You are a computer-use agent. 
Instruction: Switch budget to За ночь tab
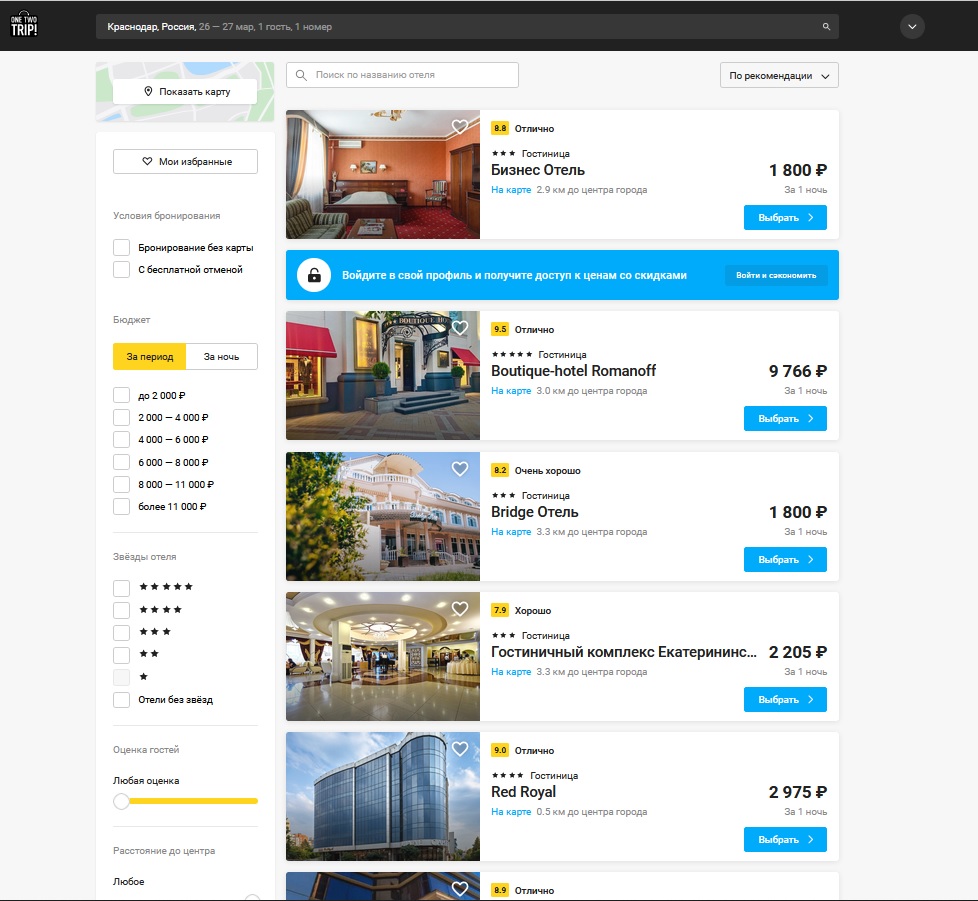221,357
